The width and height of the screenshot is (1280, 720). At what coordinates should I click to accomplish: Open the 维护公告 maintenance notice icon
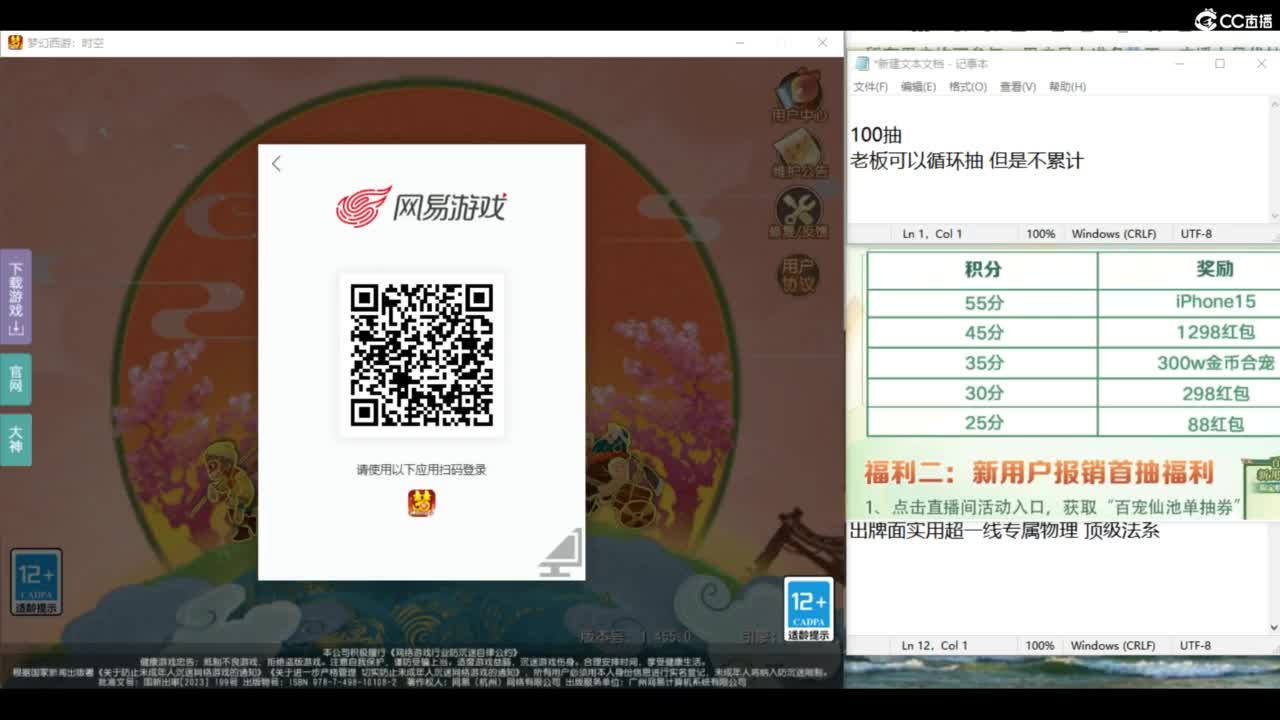tap(799, 155)
